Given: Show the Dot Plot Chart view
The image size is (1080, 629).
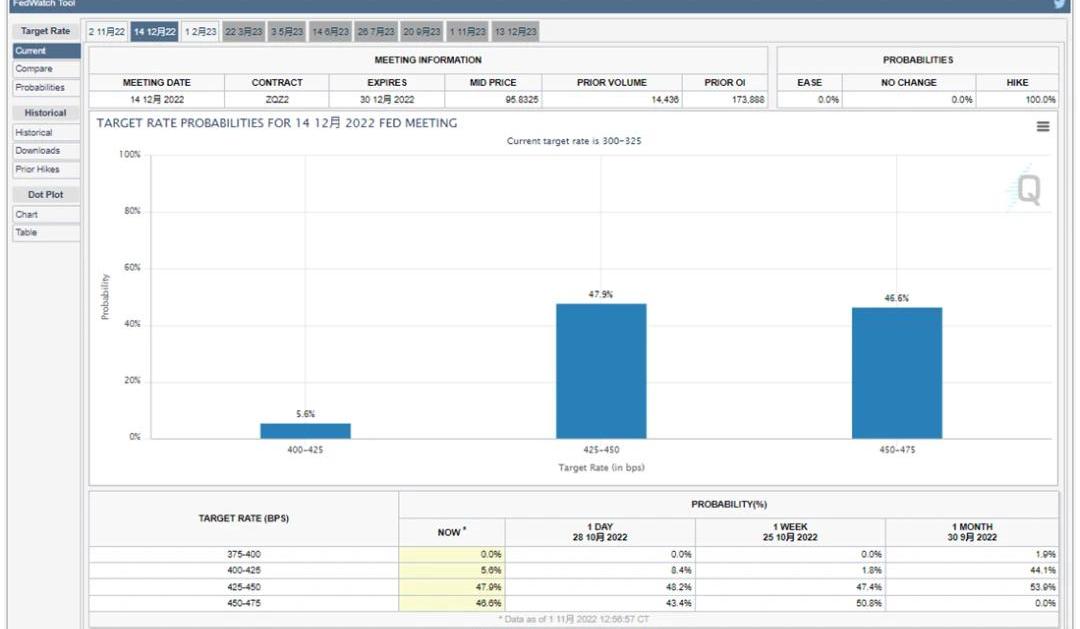Looking at the screenshot, I should tap(26, 214).
